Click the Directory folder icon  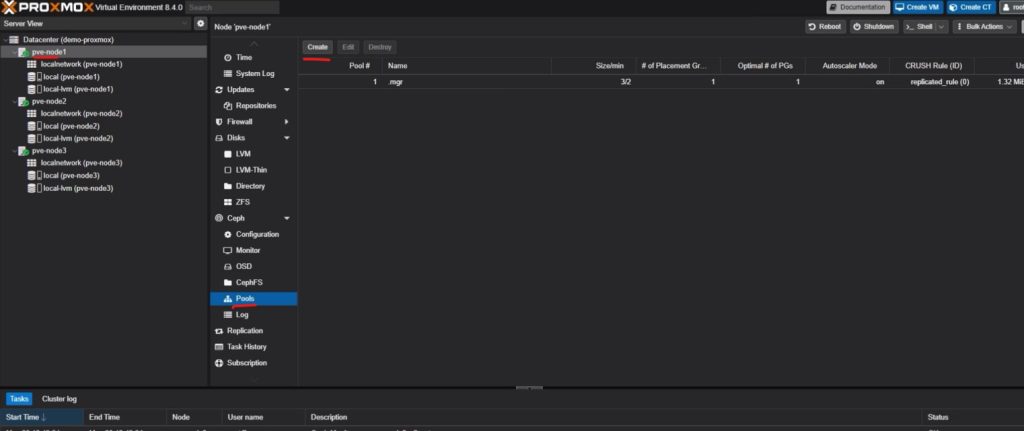[228, 186]
